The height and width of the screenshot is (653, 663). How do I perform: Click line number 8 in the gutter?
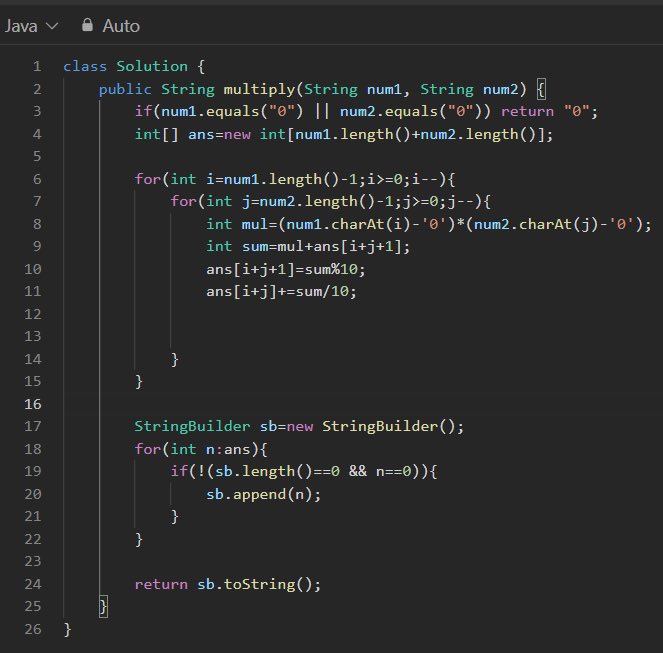[37, 224]
